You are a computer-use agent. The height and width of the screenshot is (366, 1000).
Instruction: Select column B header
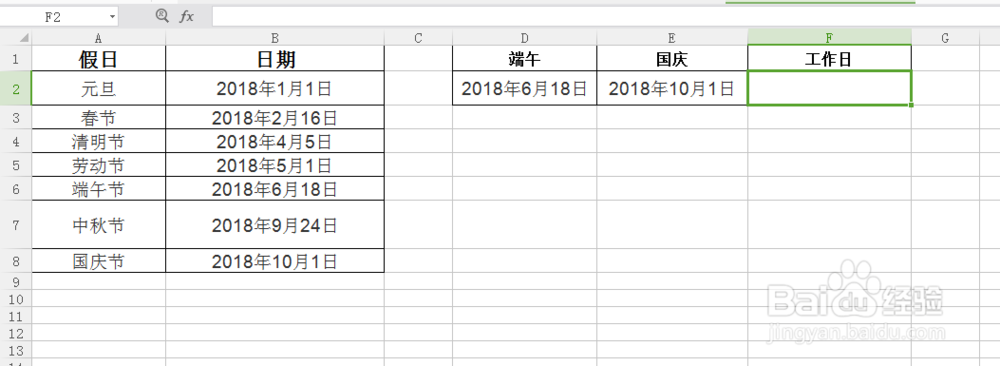coord(275,38)
